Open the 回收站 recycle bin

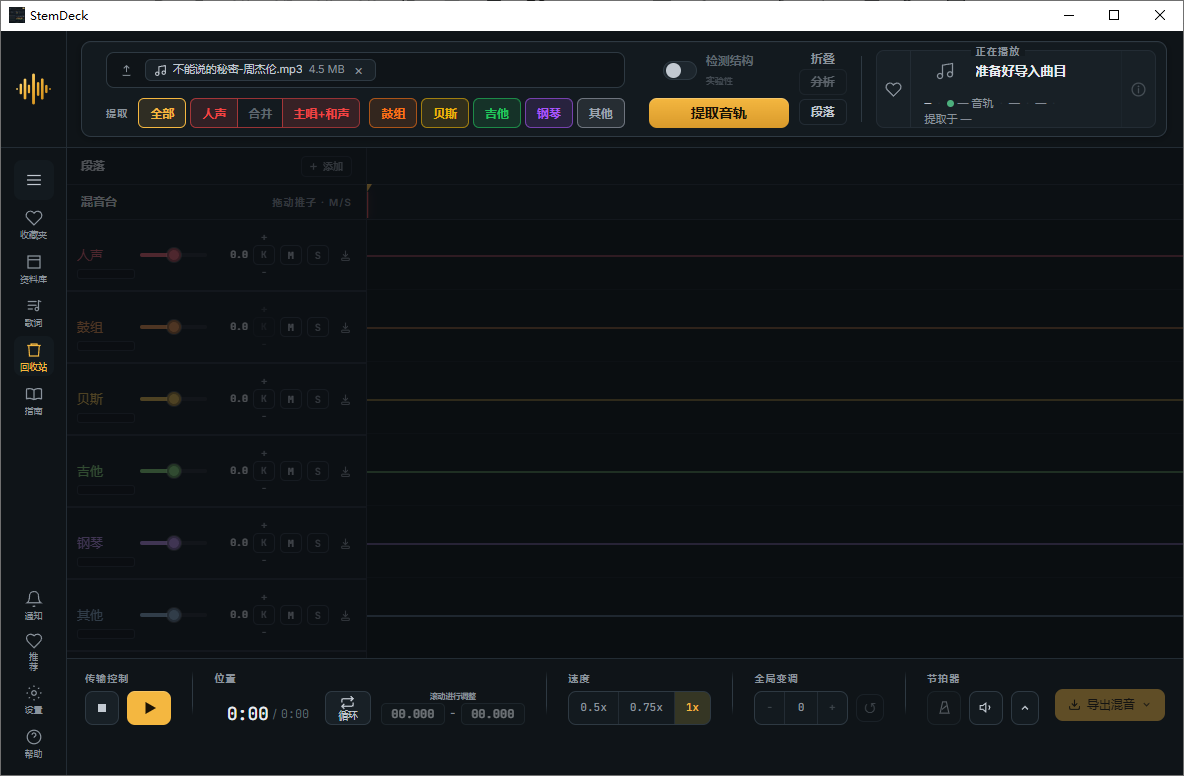coord(34,357)
